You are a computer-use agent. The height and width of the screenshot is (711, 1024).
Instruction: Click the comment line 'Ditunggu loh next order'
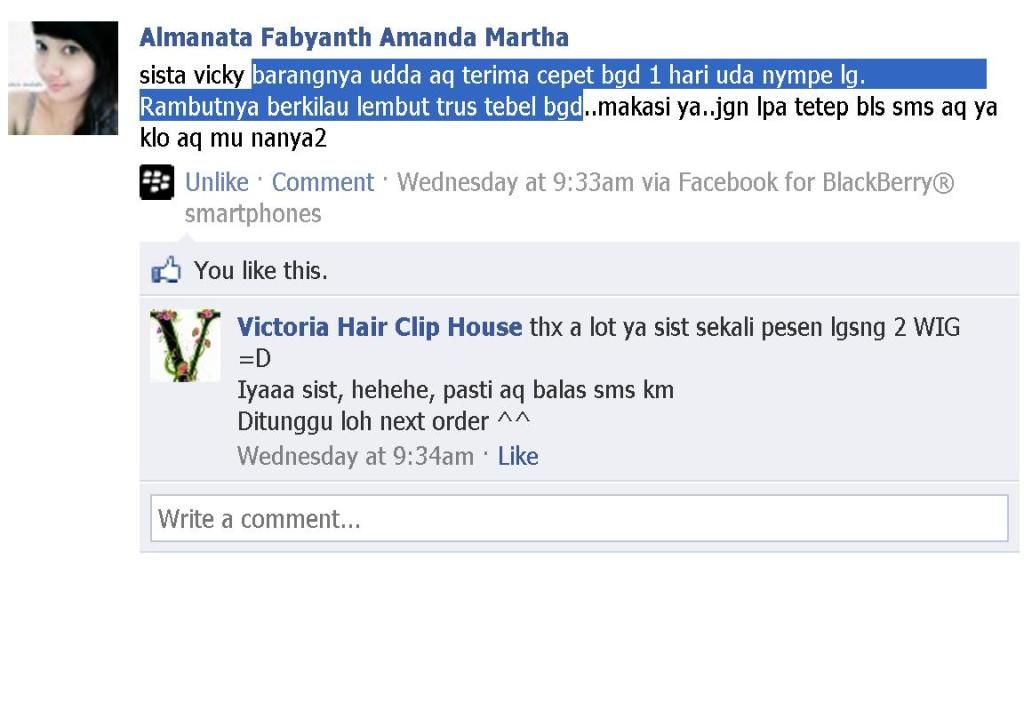(363, 422)
